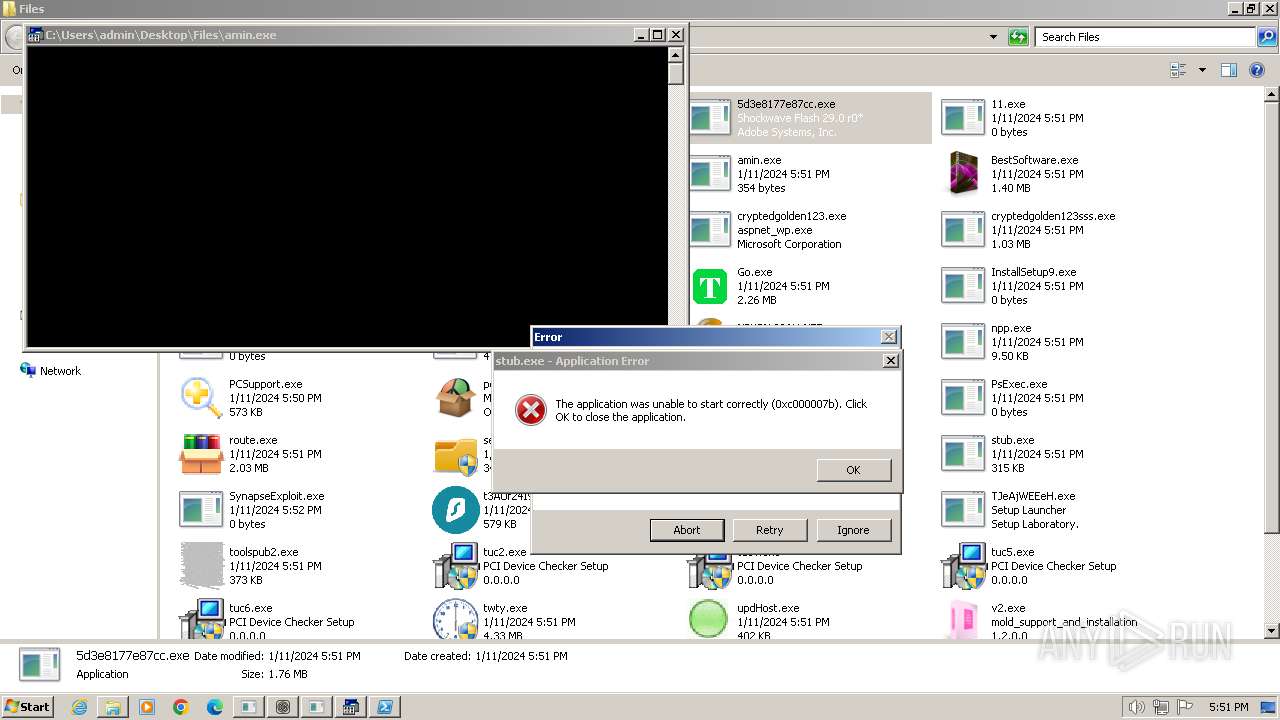The image size is (1280, 720).
Task: Select Network in the navigation pane
Action: [x=60, y=371]
